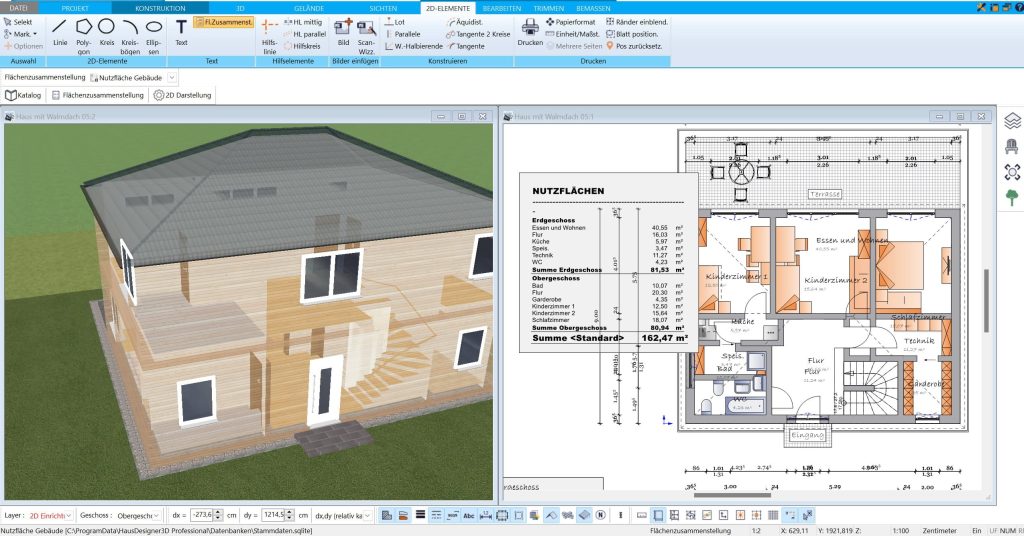This screenshot has width=1024, height=536.
Task: Toggle Ränder einblend. margins display
Action: click(637, 22)
